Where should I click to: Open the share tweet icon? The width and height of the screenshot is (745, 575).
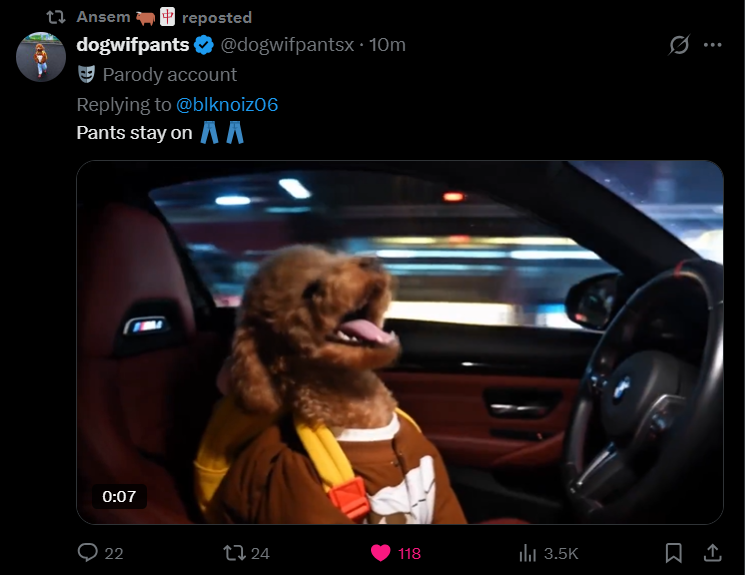tap(713, 553)
